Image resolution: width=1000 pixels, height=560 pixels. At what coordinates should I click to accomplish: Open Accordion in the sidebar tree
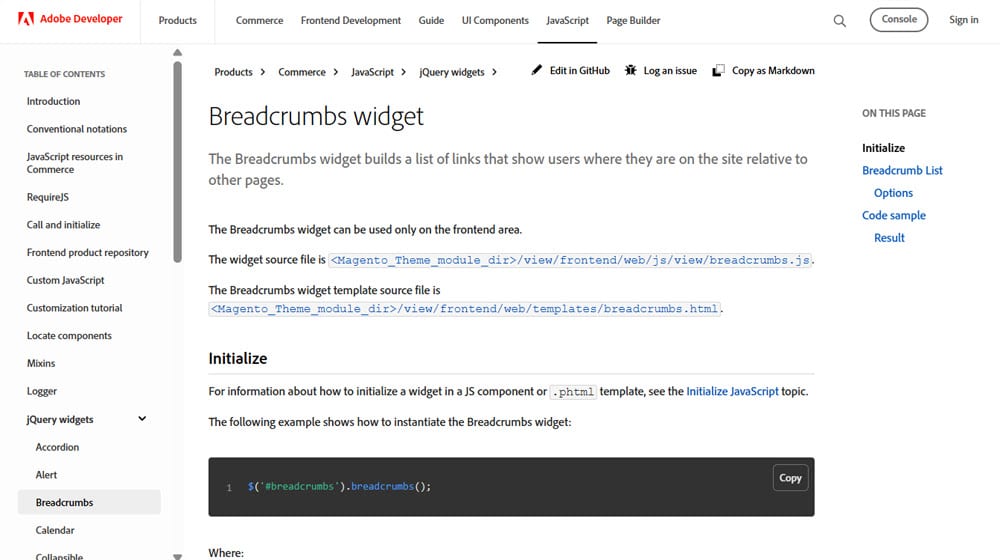tap(57, 447)
